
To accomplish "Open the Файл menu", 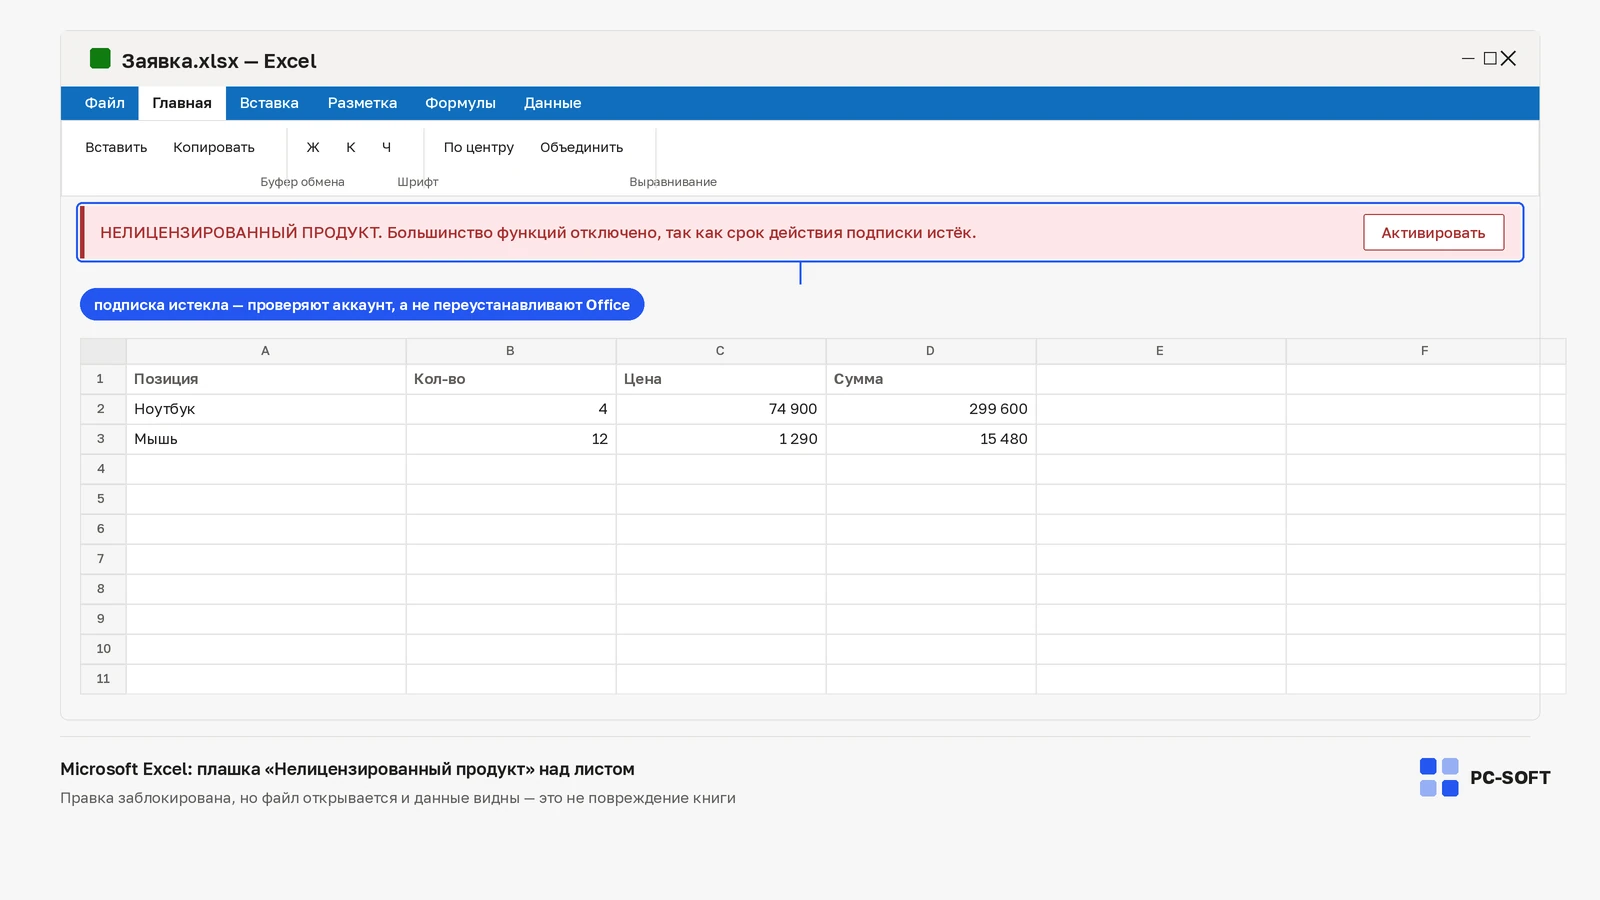I will click(x=105, y=103).
